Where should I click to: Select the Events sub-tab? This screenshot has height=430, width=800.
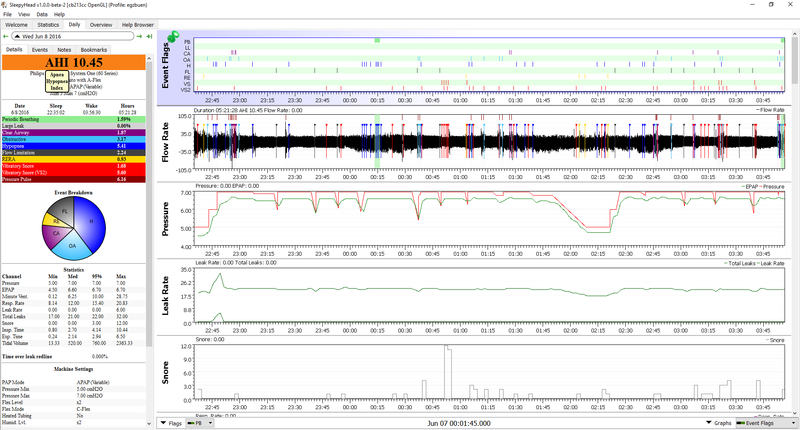tap(40, 49)
